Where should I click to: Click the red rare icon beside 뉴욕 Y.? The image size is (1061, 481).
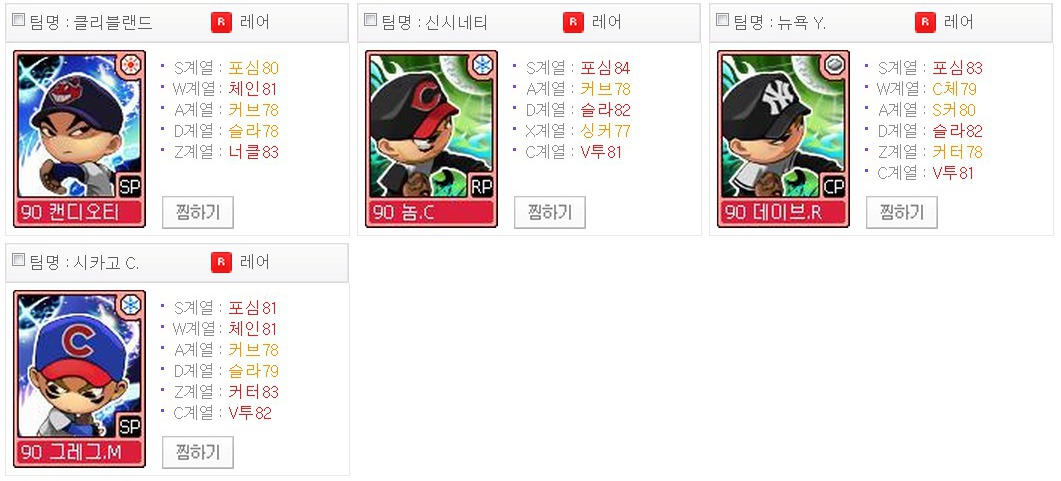[925, 22]
